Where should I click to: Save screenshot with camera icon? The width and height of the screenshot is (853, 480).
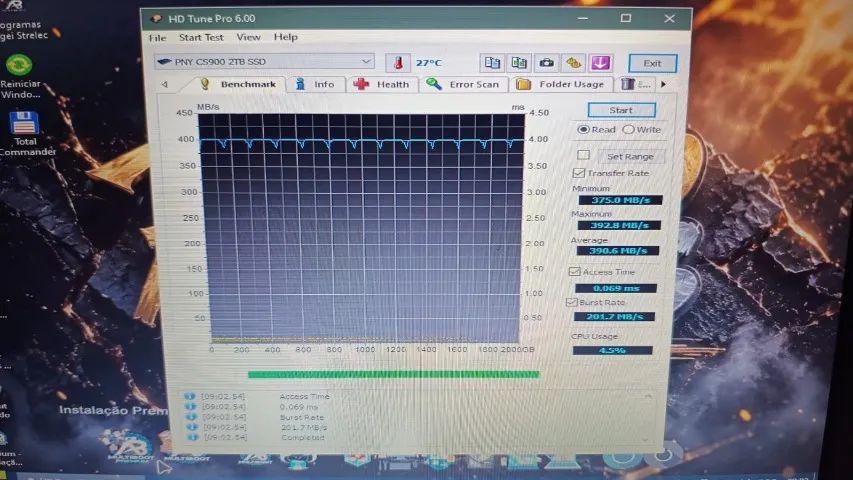click(x=546, y=63)
